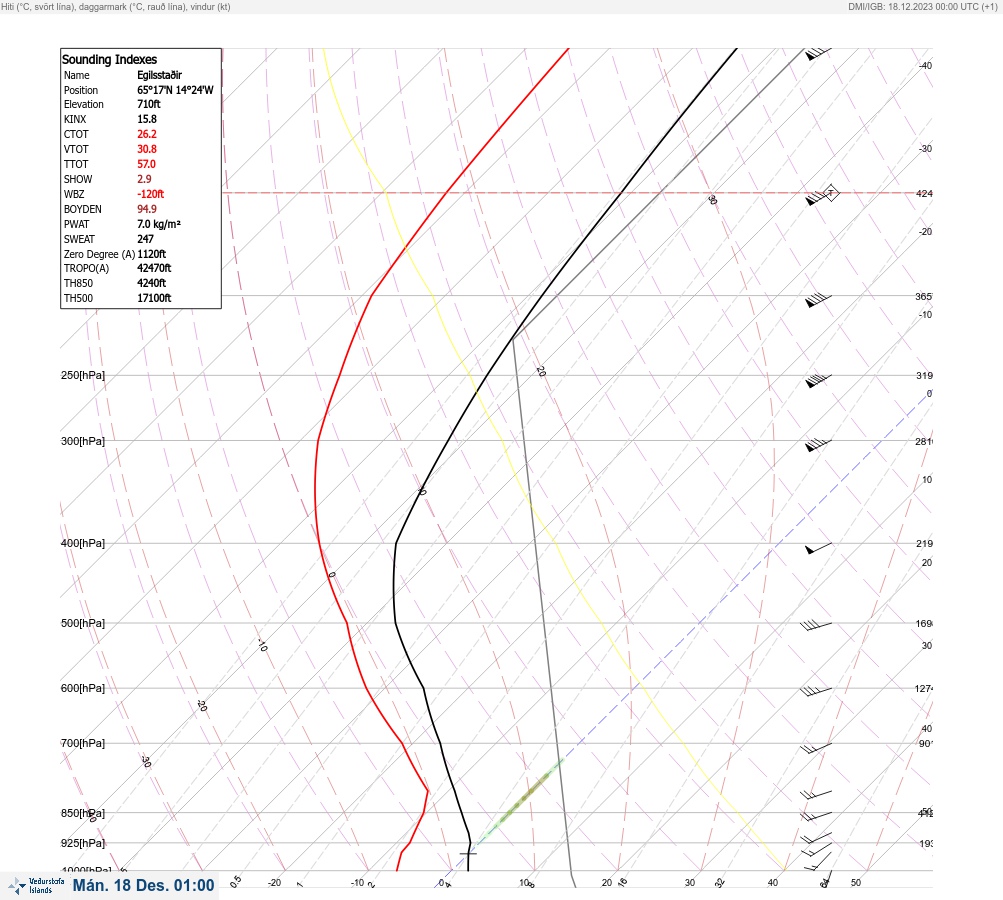Click the '250[hPa]' pressure label

click(x=83, y=375)
